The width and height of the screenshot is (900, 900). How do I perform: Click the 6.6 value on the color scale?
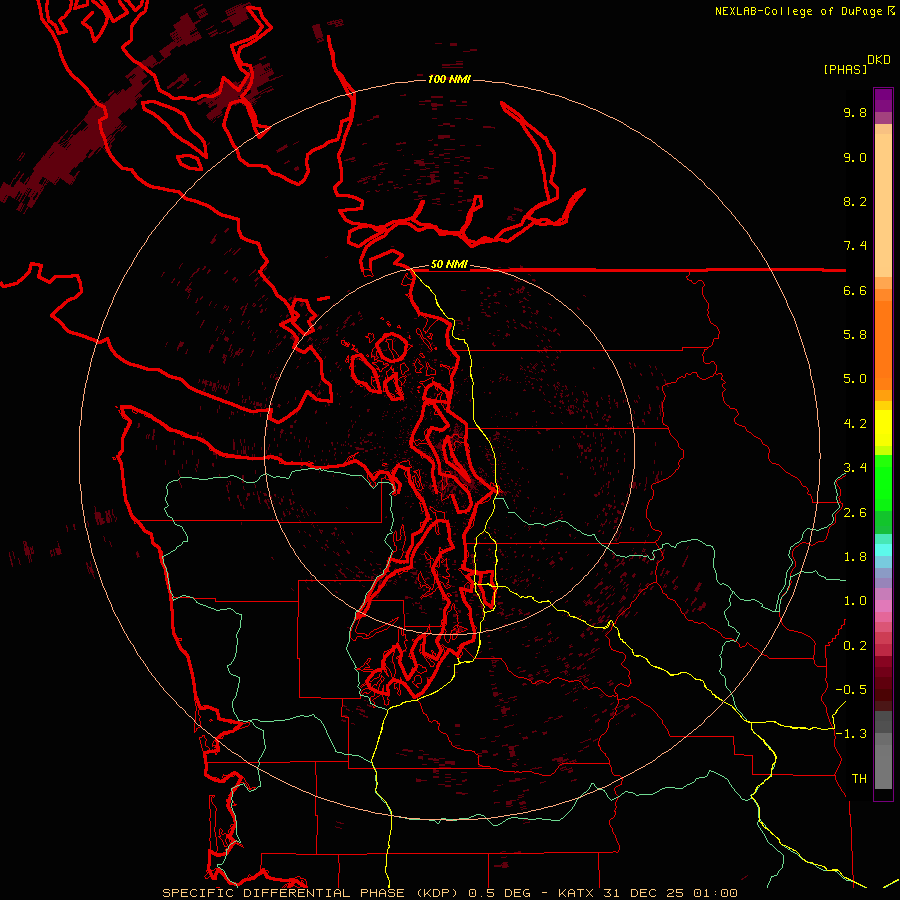855,290
